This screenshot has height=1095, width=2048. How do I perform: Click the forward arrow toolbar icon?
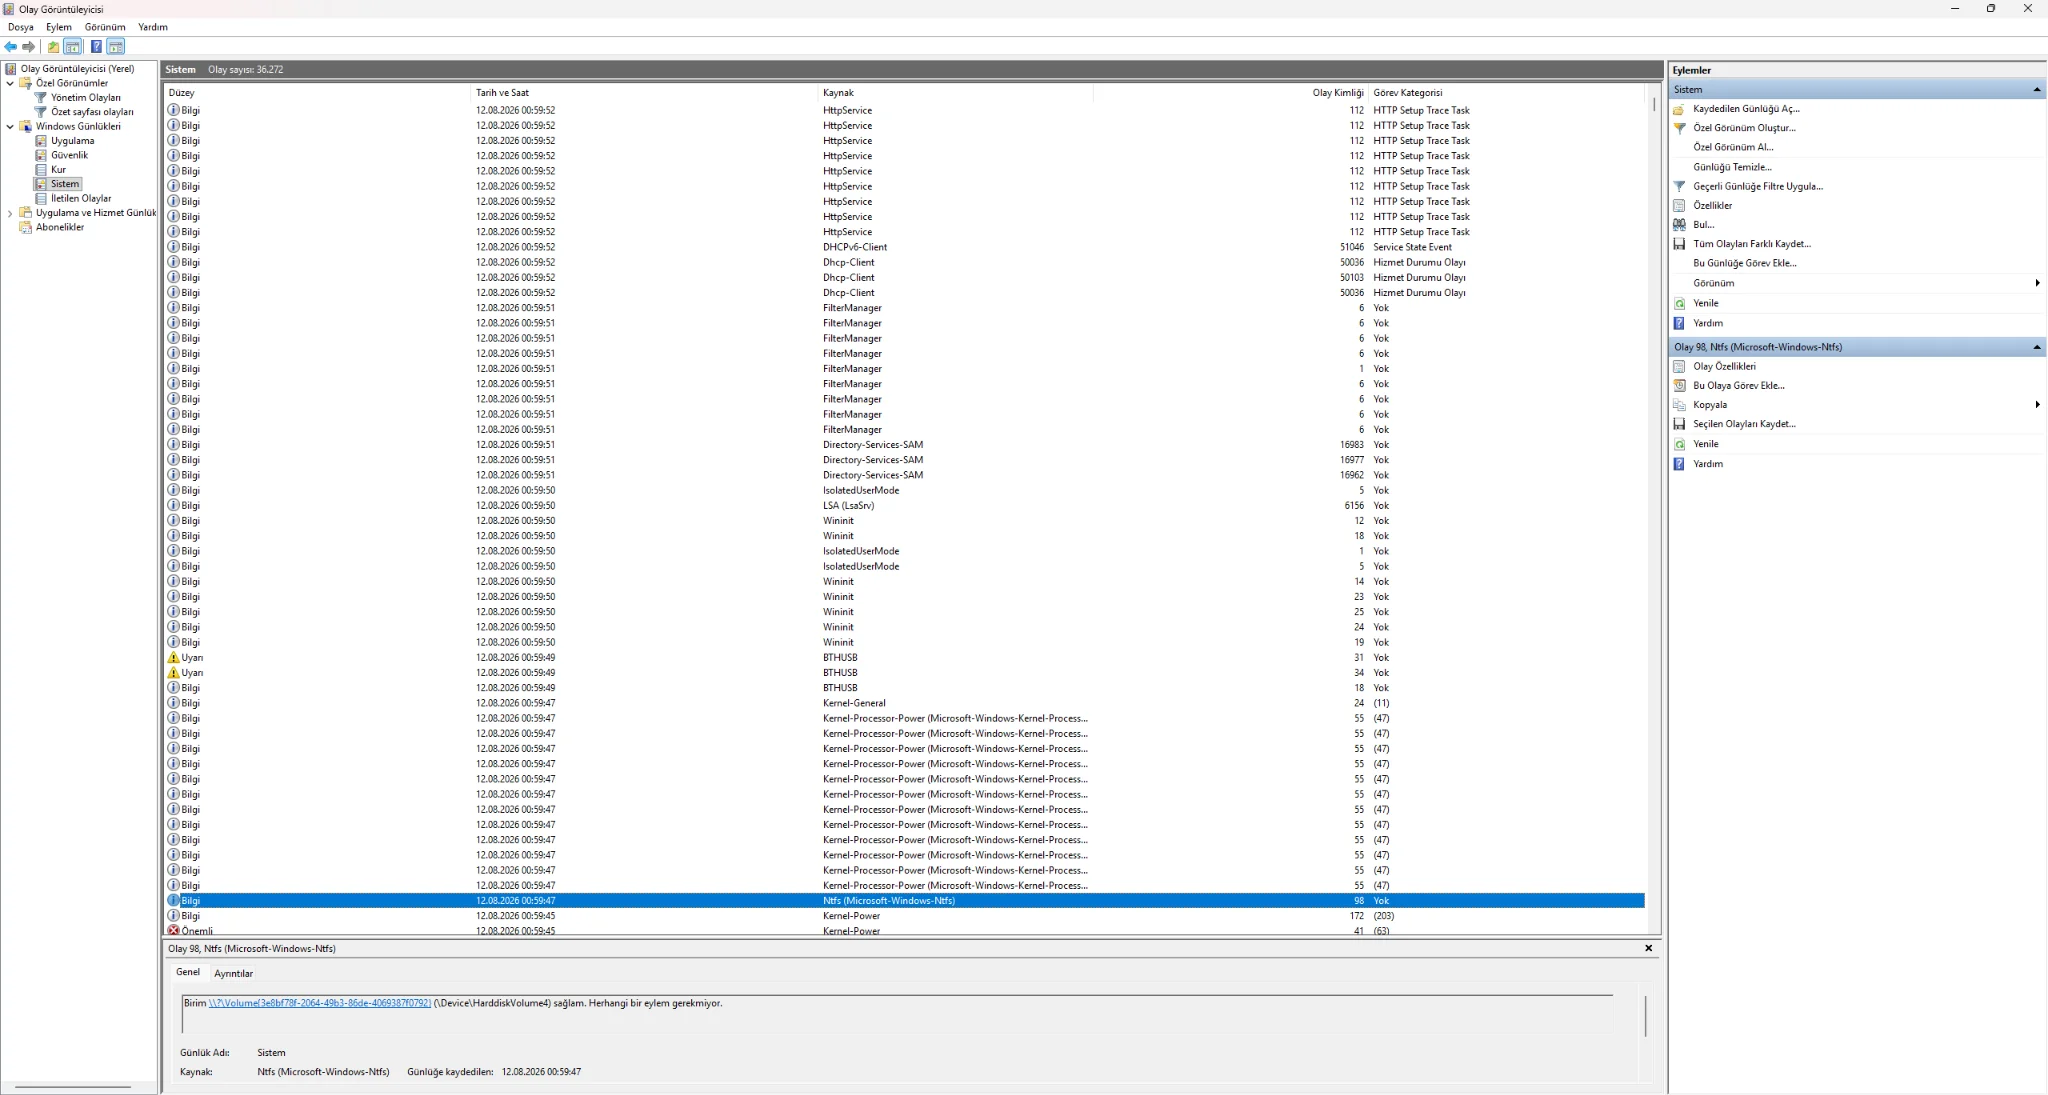[x=29, y=47]
